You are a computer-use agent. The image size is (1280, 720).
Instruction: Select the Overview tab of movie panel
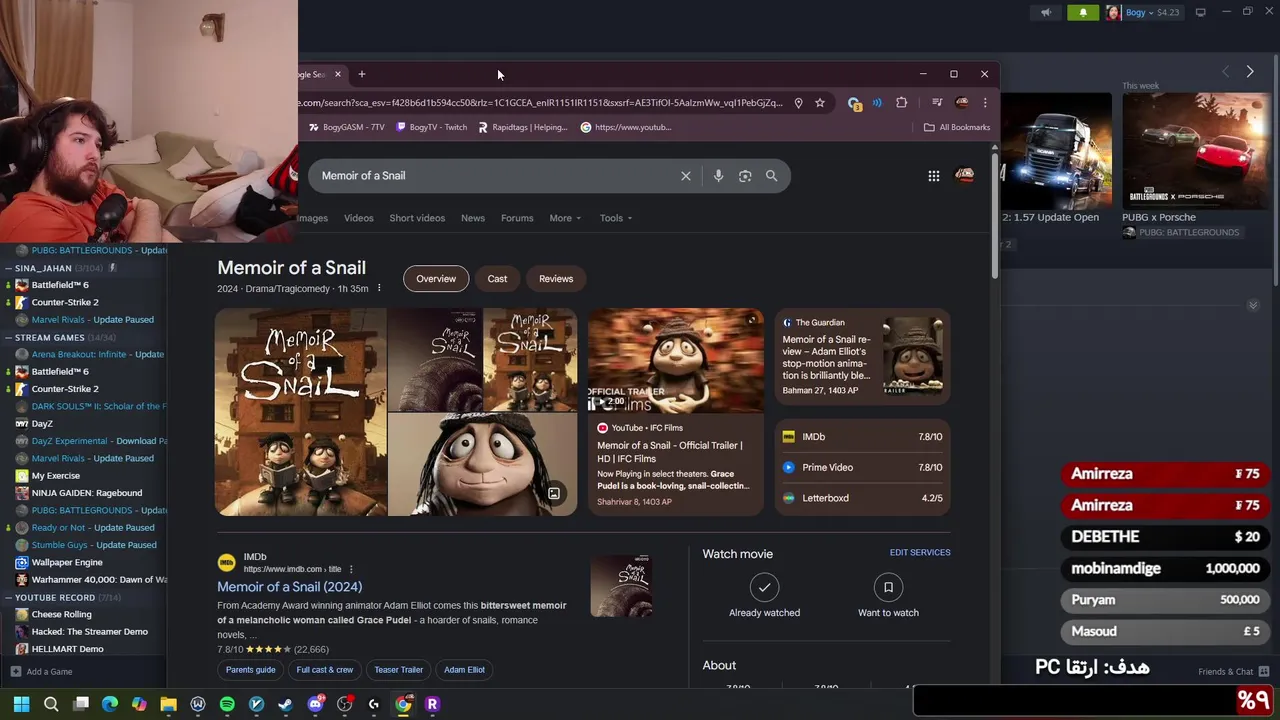click(436, 279)
